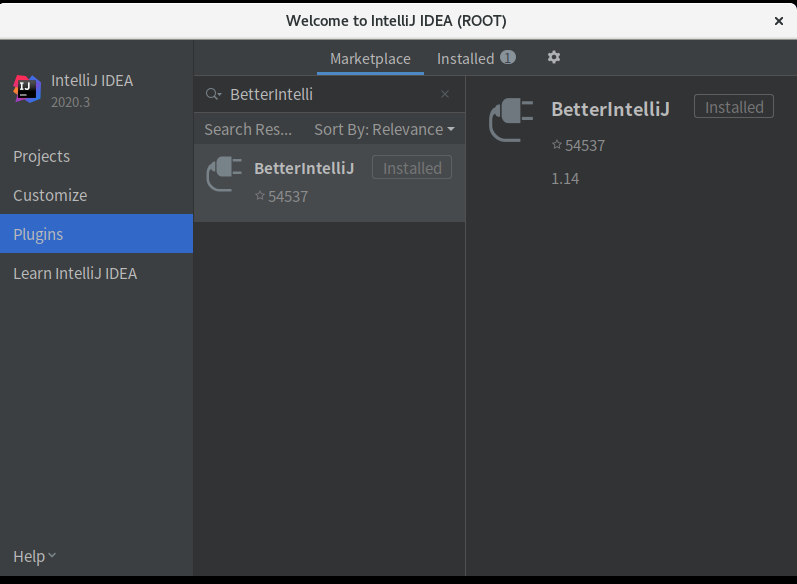This screenshot has width=797, height=584.
Task: Select the Plugins section
Action: coord(97,234)
